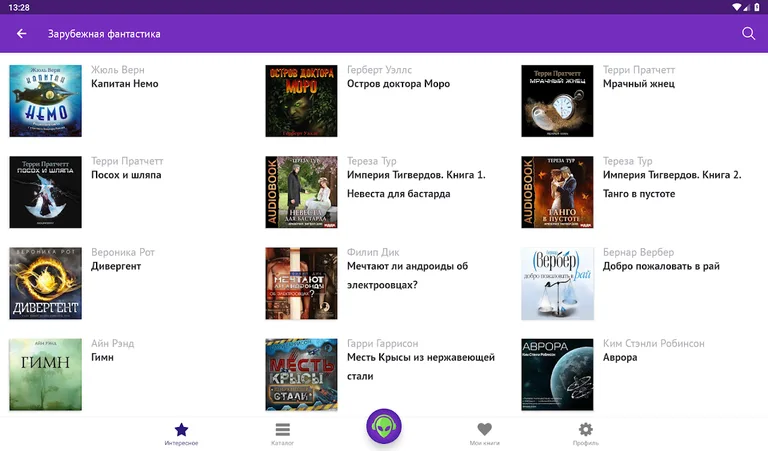Image resolution: width=768 pixels, height=451 pixels.
Task: Go back using the arrow icon
Action: [x=22, y=33]
